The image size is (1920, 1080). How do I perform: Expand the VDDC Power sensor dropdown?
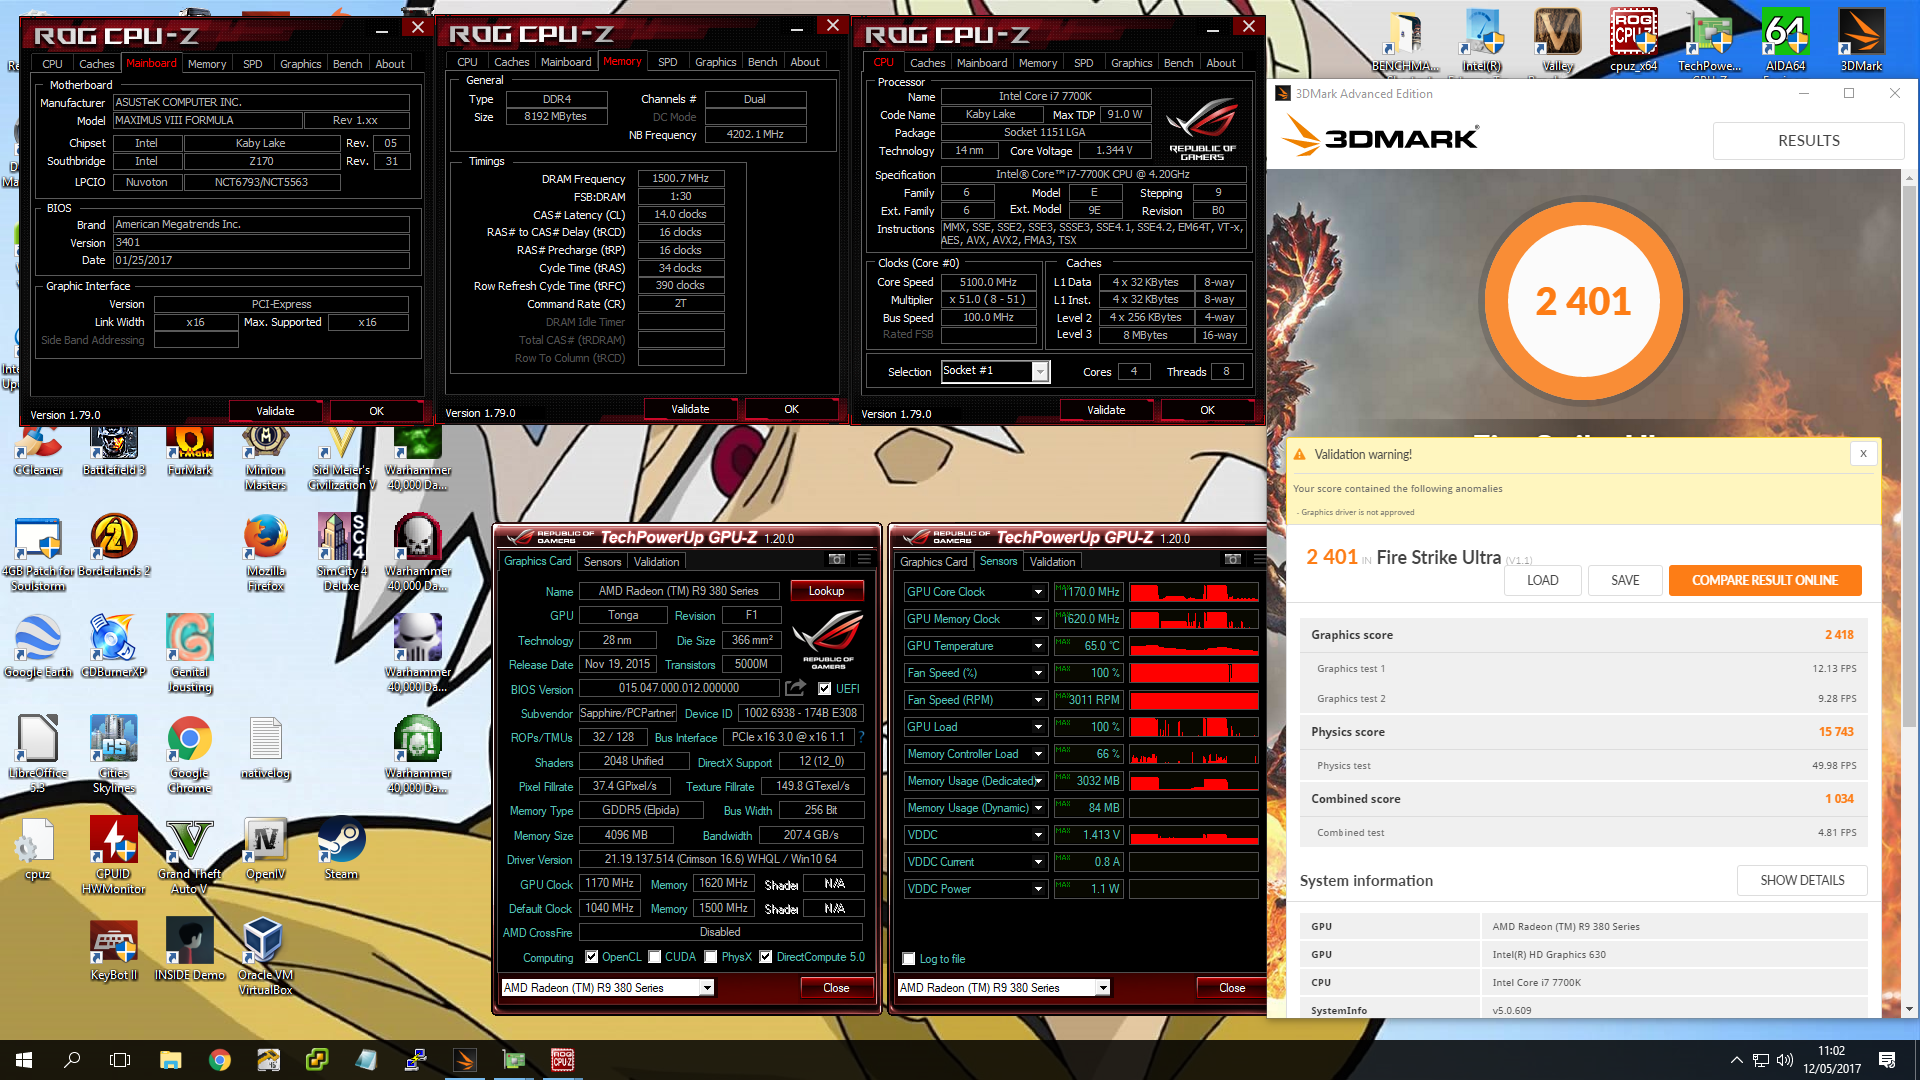[1038, 889]
